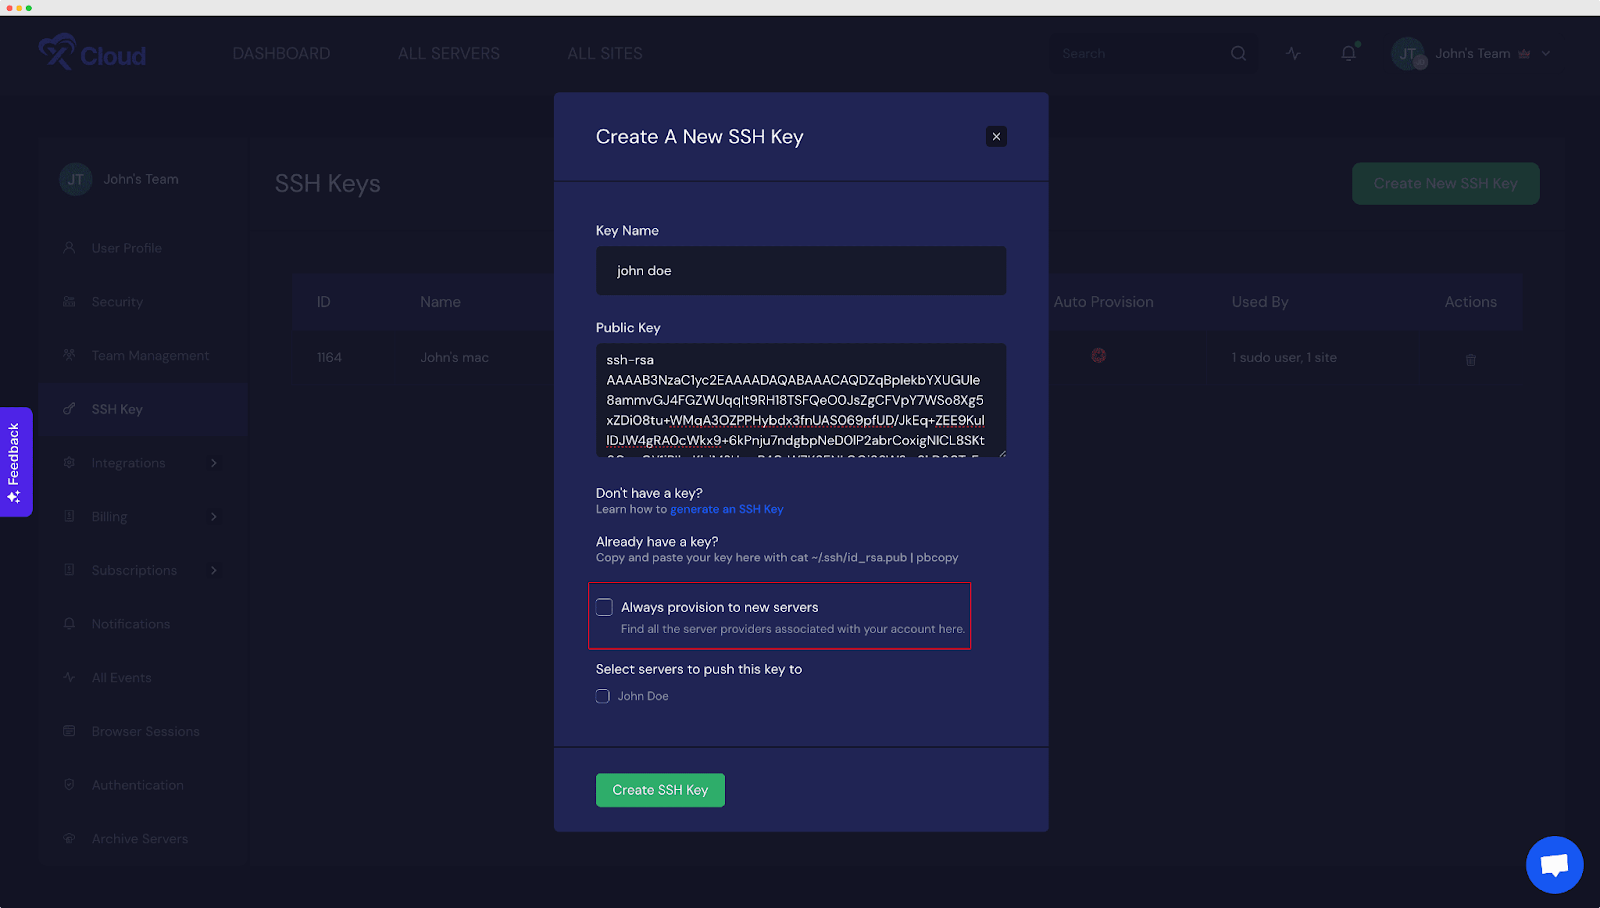Click the Cloud logo
1600x908 pixels.
tap(91, 54)
